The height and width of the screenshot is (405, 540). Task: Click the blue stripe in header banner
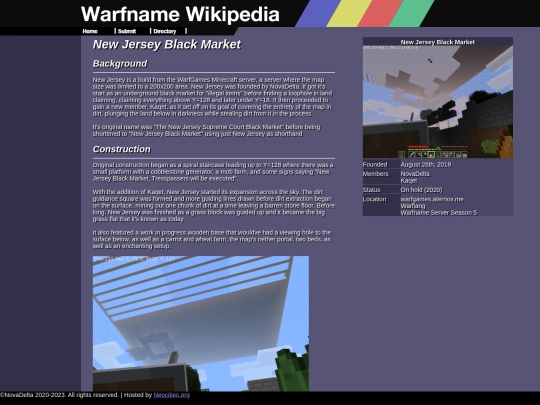pos(318,13)
